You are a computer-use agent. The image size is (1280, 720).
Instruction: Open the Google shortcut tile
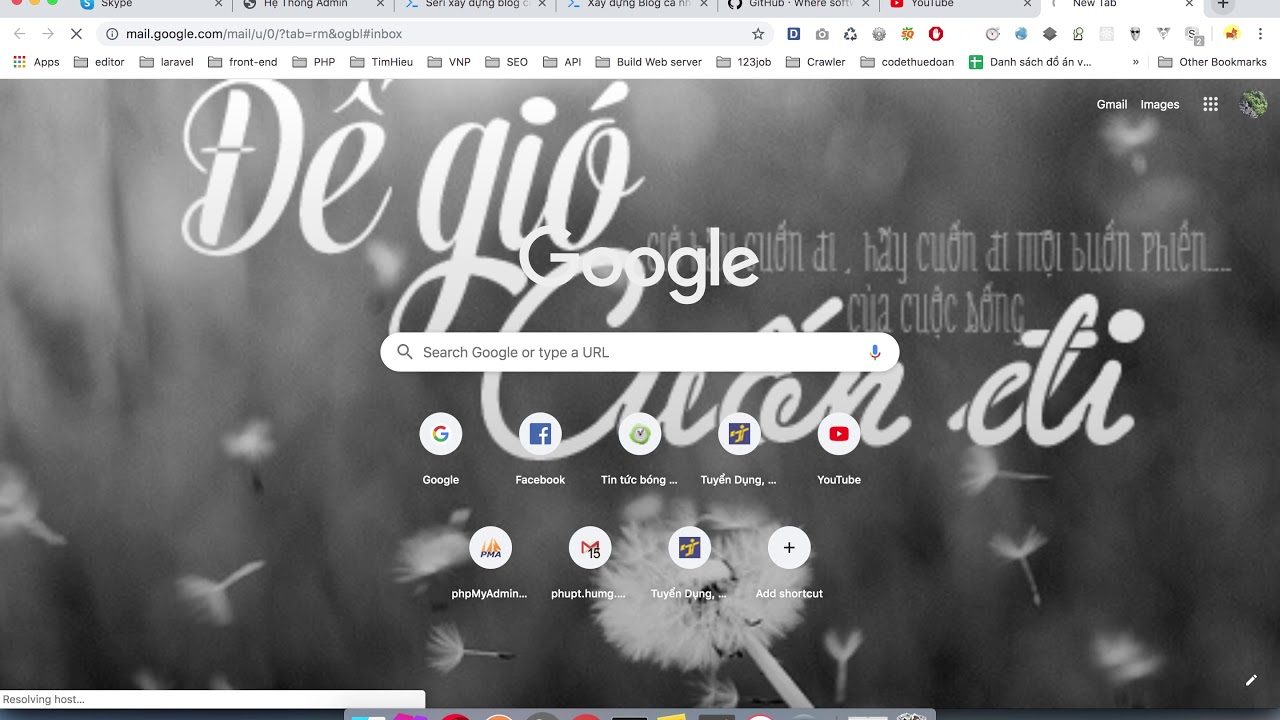point(440,449)
